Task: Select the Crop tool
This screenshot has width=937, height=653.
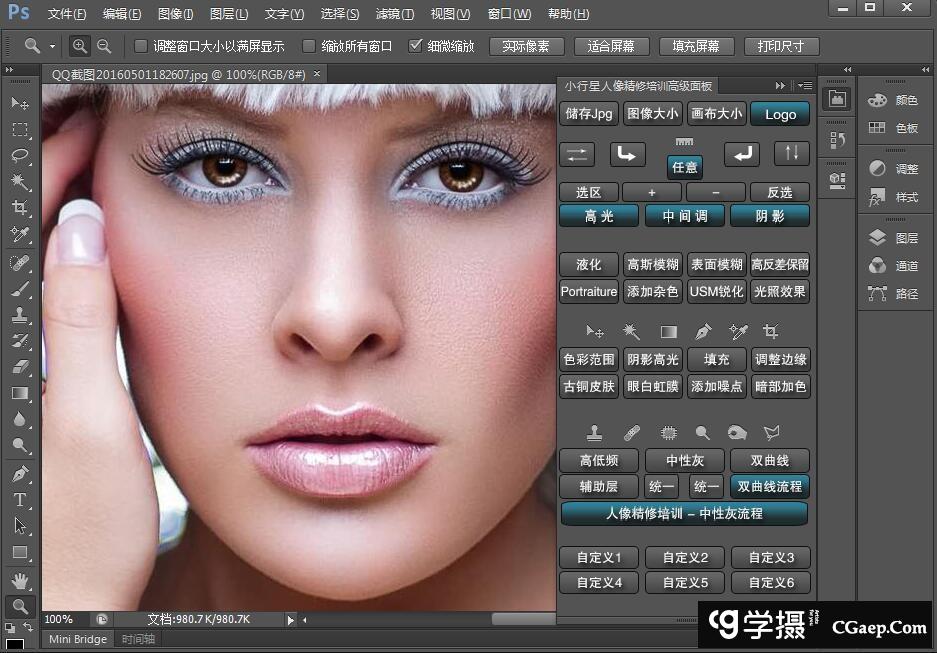Action: tap(19, 208)
